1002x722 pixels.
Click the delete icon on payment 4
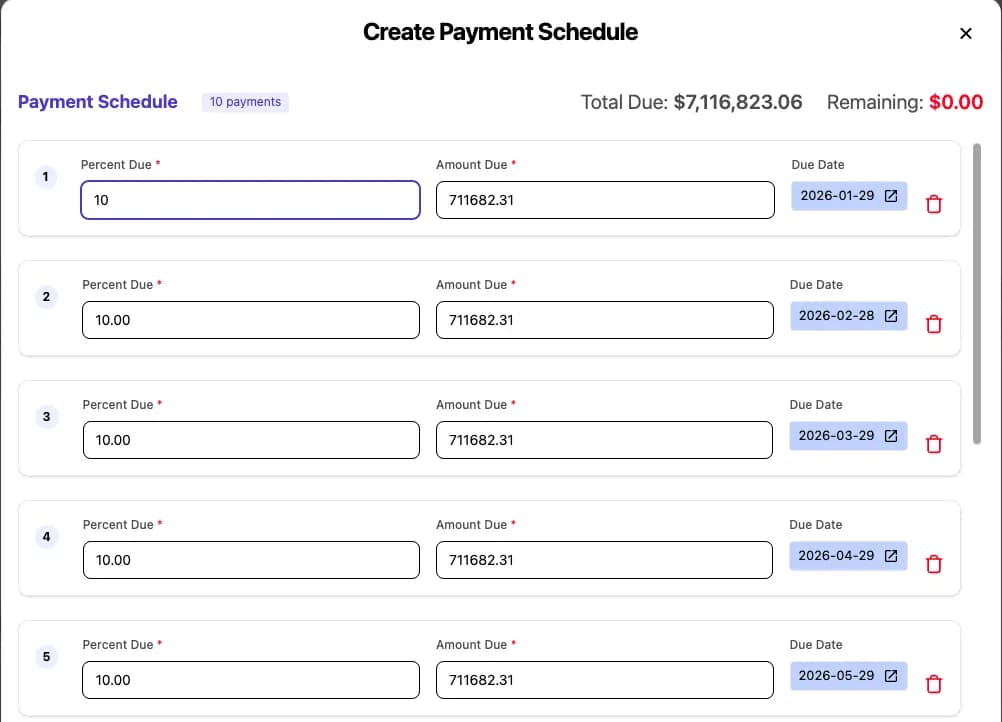(x=934, y=563)
